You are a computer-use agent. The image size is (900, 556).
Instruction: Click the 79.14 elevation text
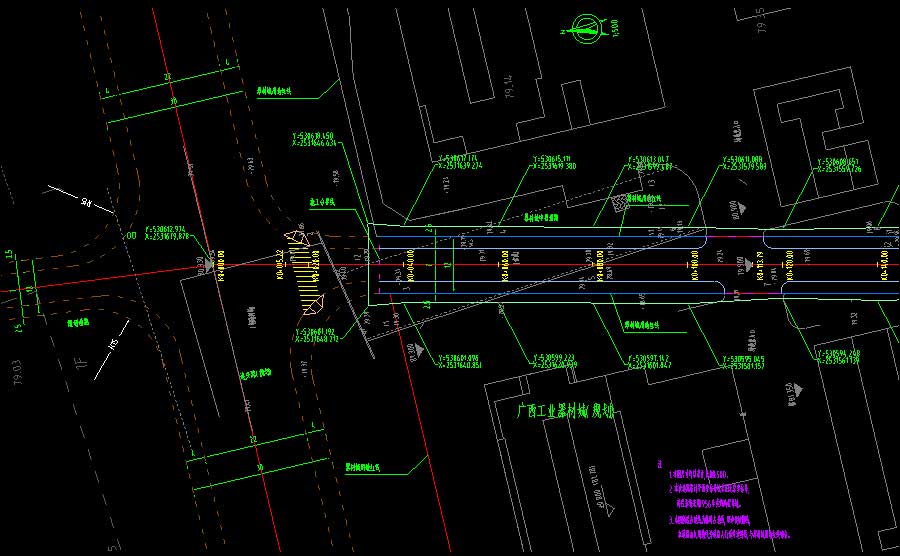click(508, 87)
